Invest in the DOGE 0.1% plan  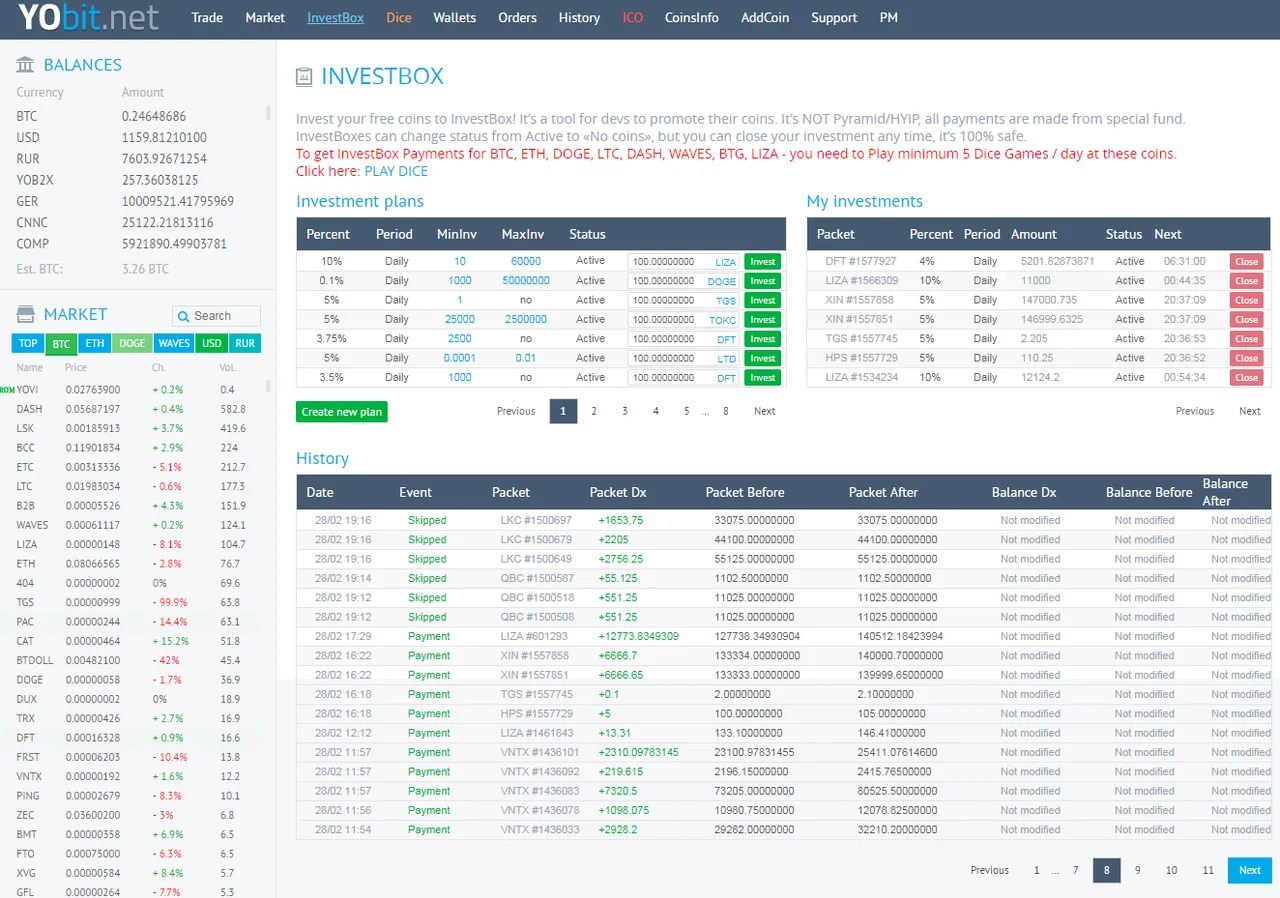pyautogui.click(x=763, y=281)
